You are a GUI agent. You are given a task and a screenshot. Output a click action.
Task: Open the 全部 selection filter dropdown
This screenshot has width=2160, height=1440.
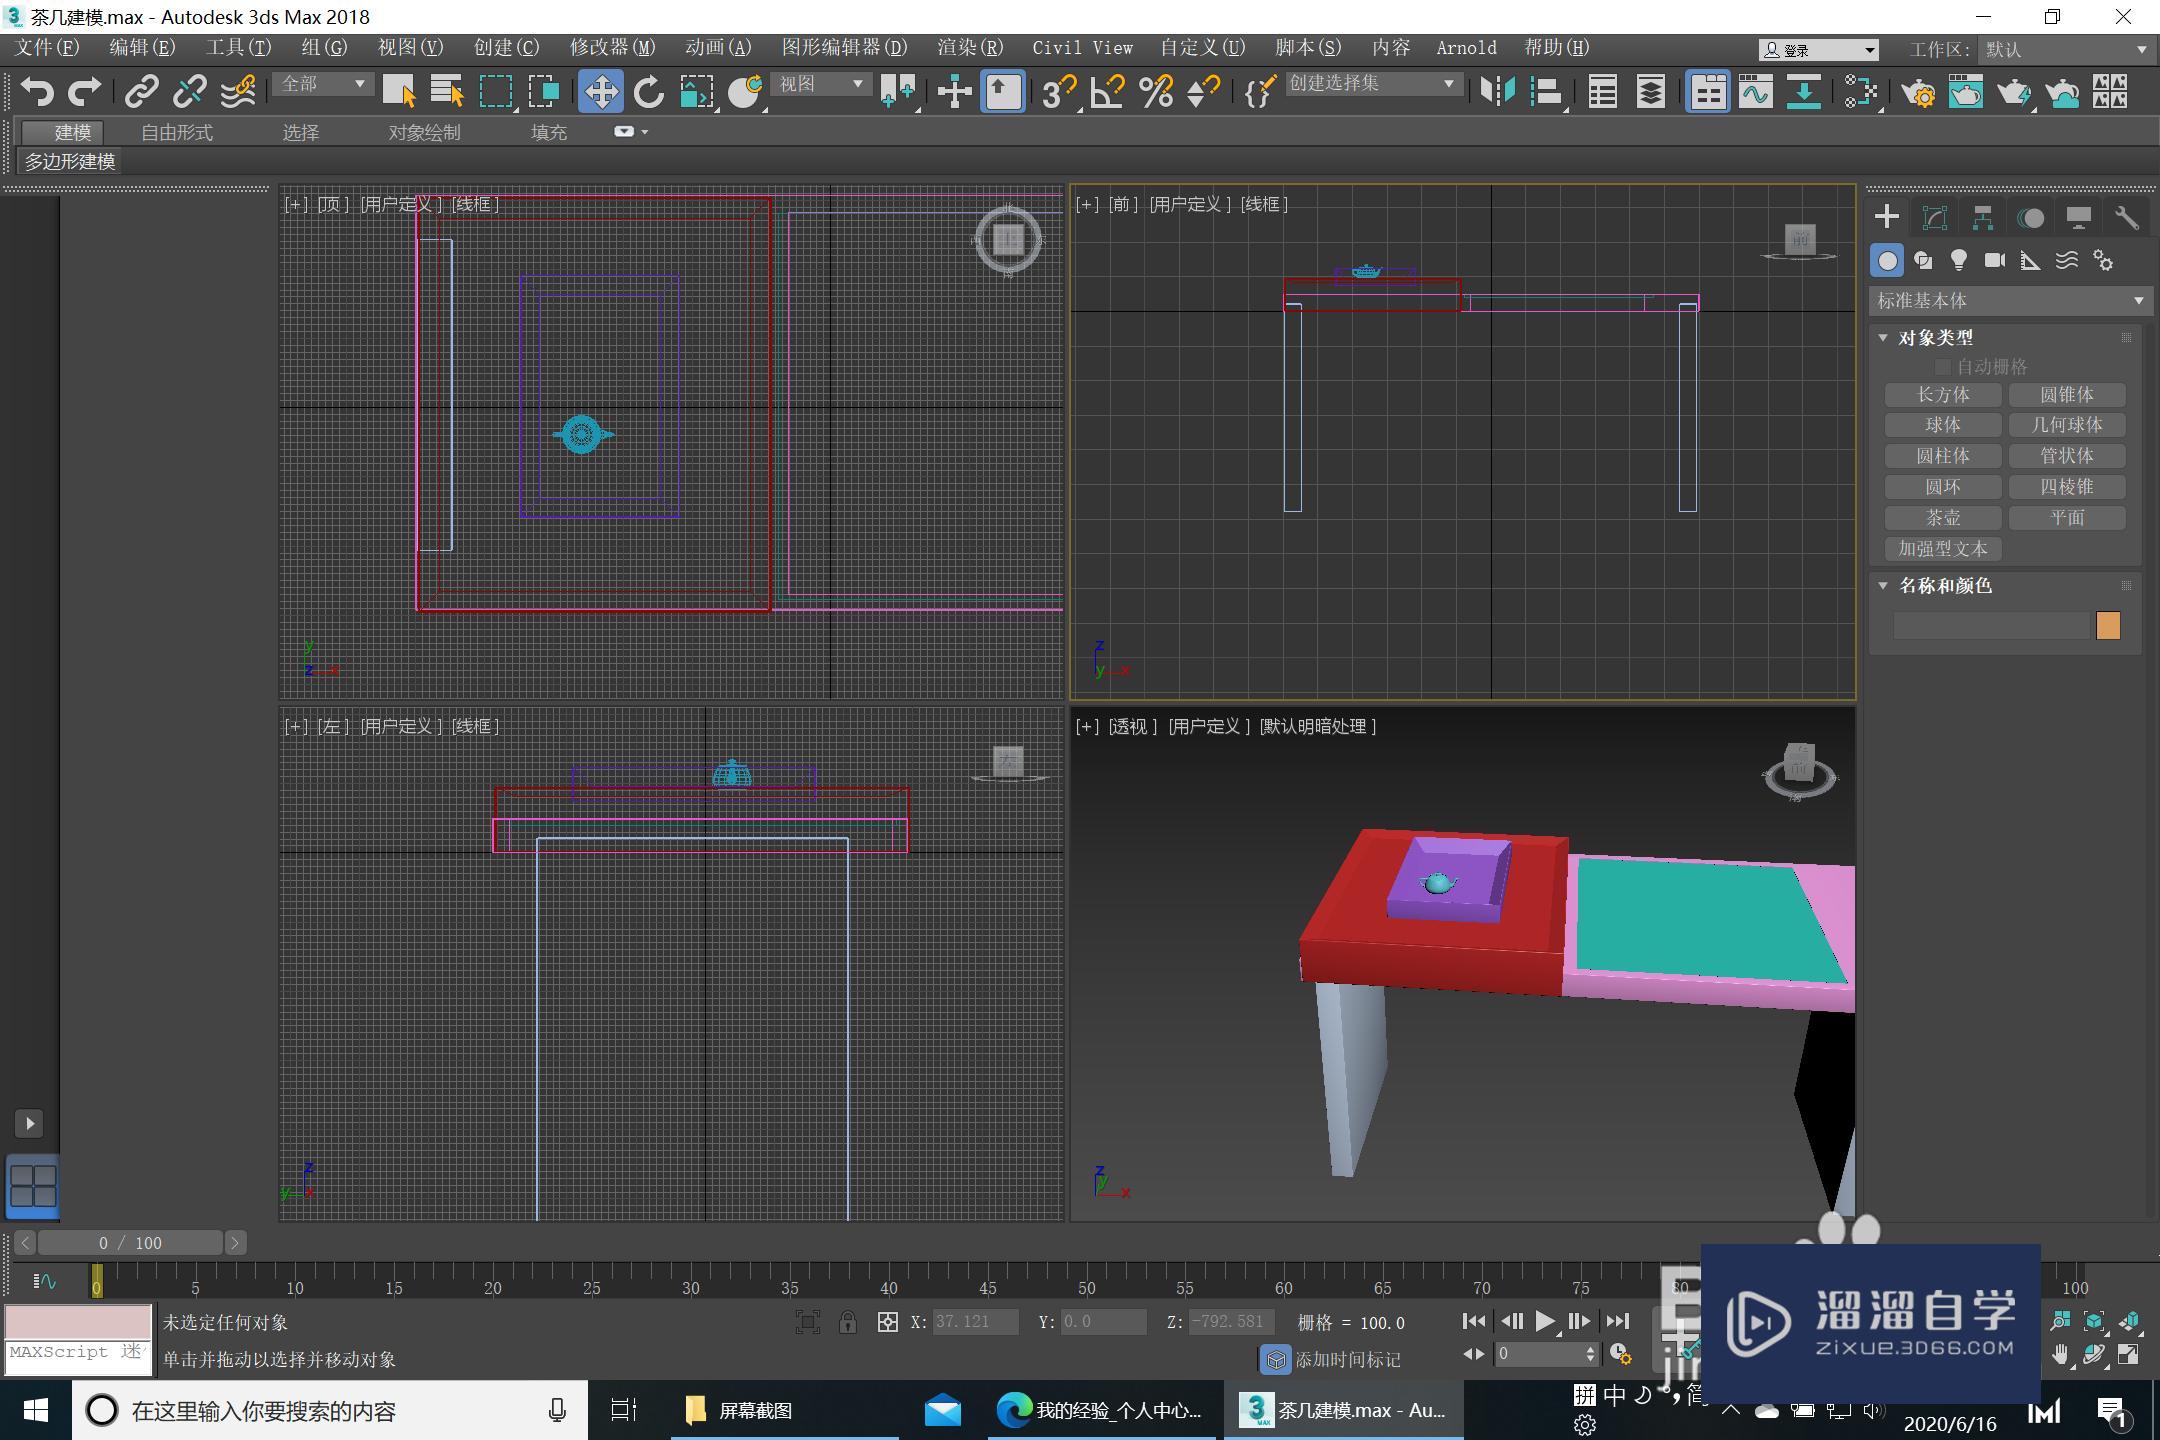coord(323,85)
